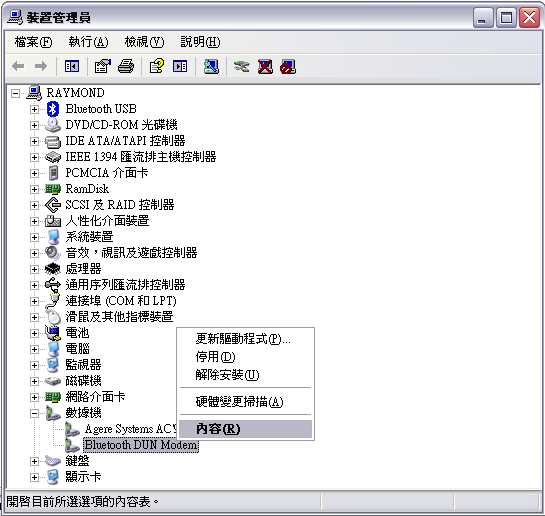This screenshot has width=545, height=516.
Task: Click Scan for hardware changes toolbar icon
Action: [211, 66]
